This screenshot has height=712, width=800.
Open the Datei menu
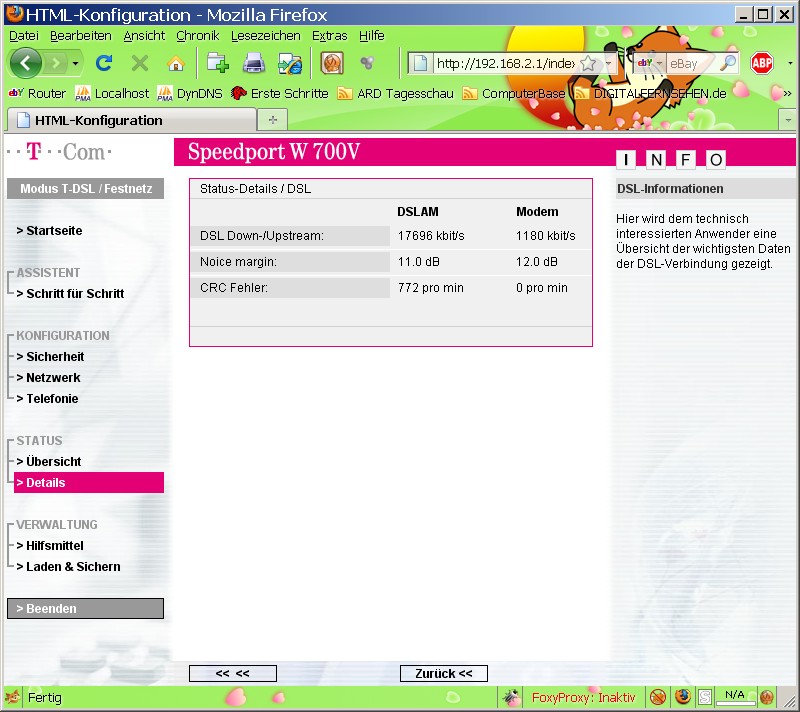pos(24,36)
